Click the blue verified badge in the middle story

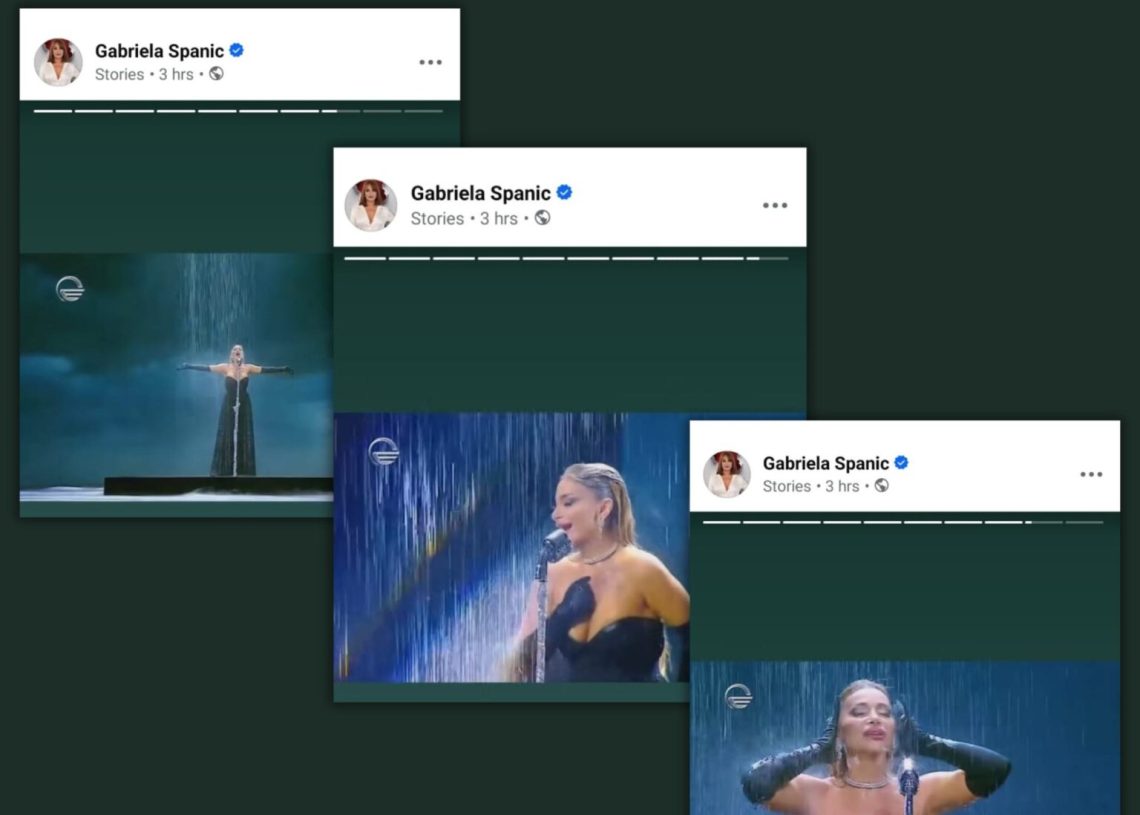tap(564, 192)
